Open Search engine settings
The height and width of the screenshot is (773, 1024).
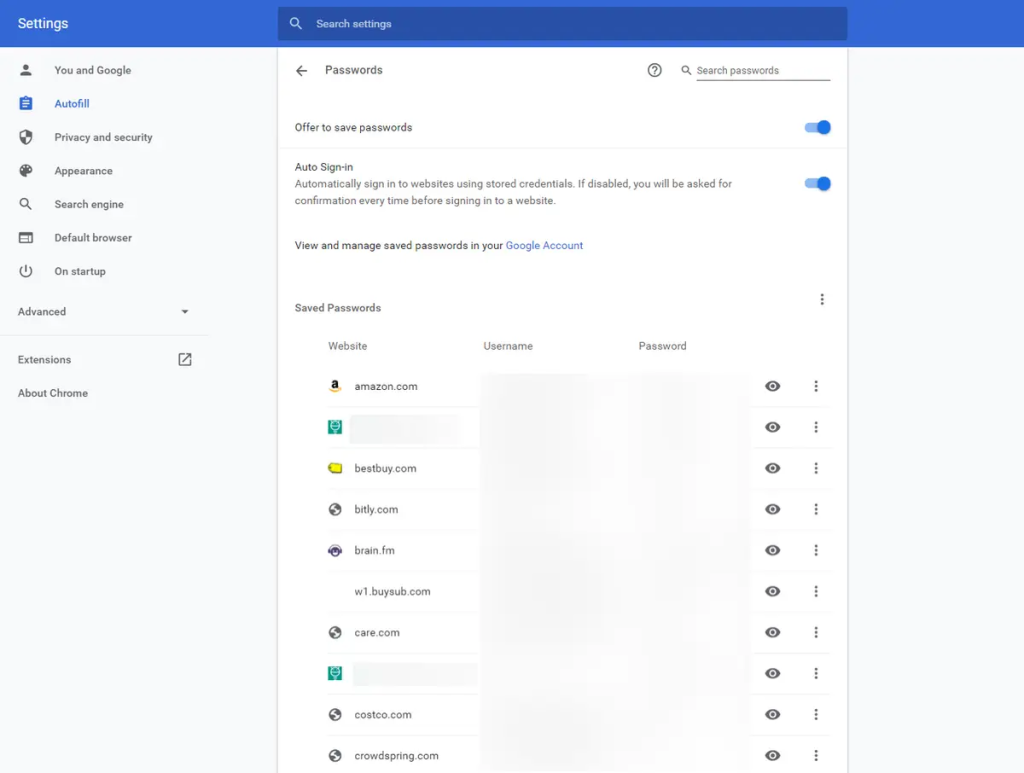89,204
